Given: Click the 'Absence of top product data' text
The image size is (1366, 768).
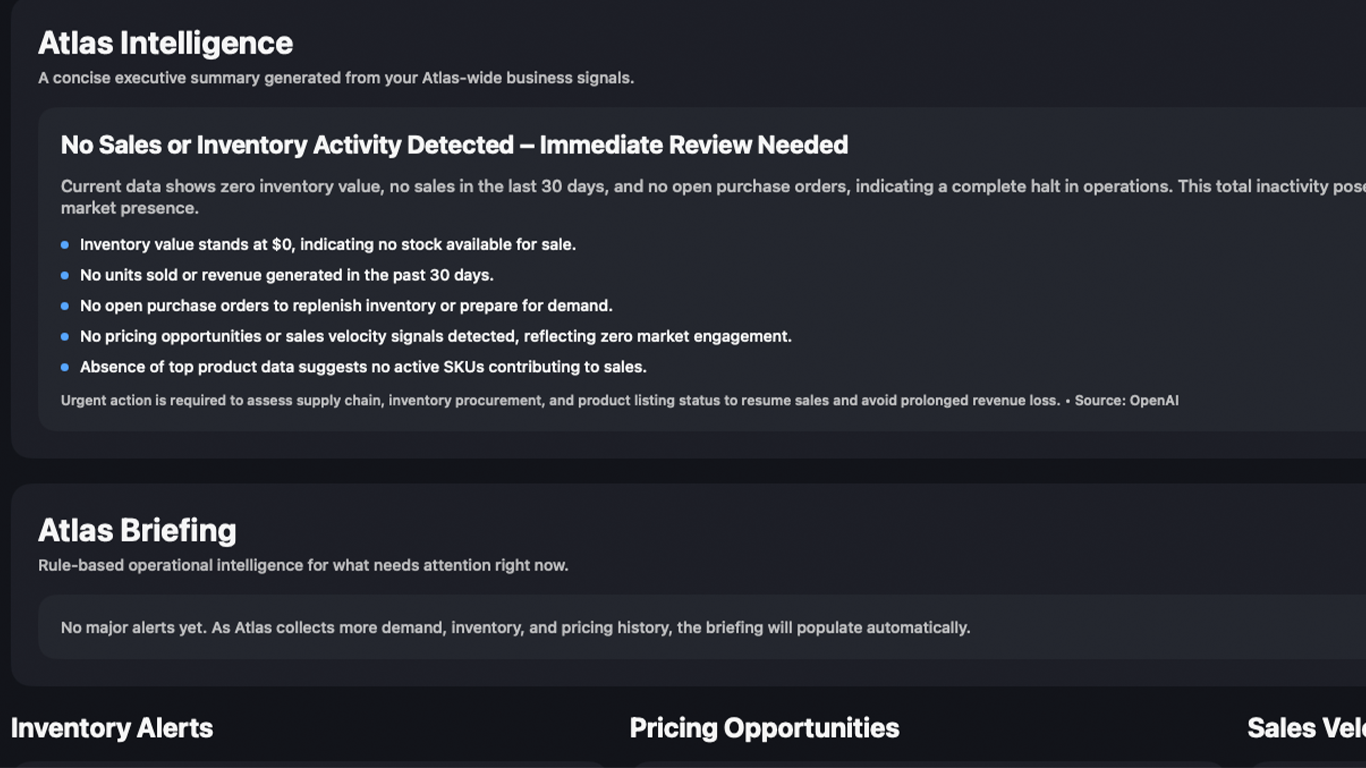Looking at the screenshot, I should 363,367.
